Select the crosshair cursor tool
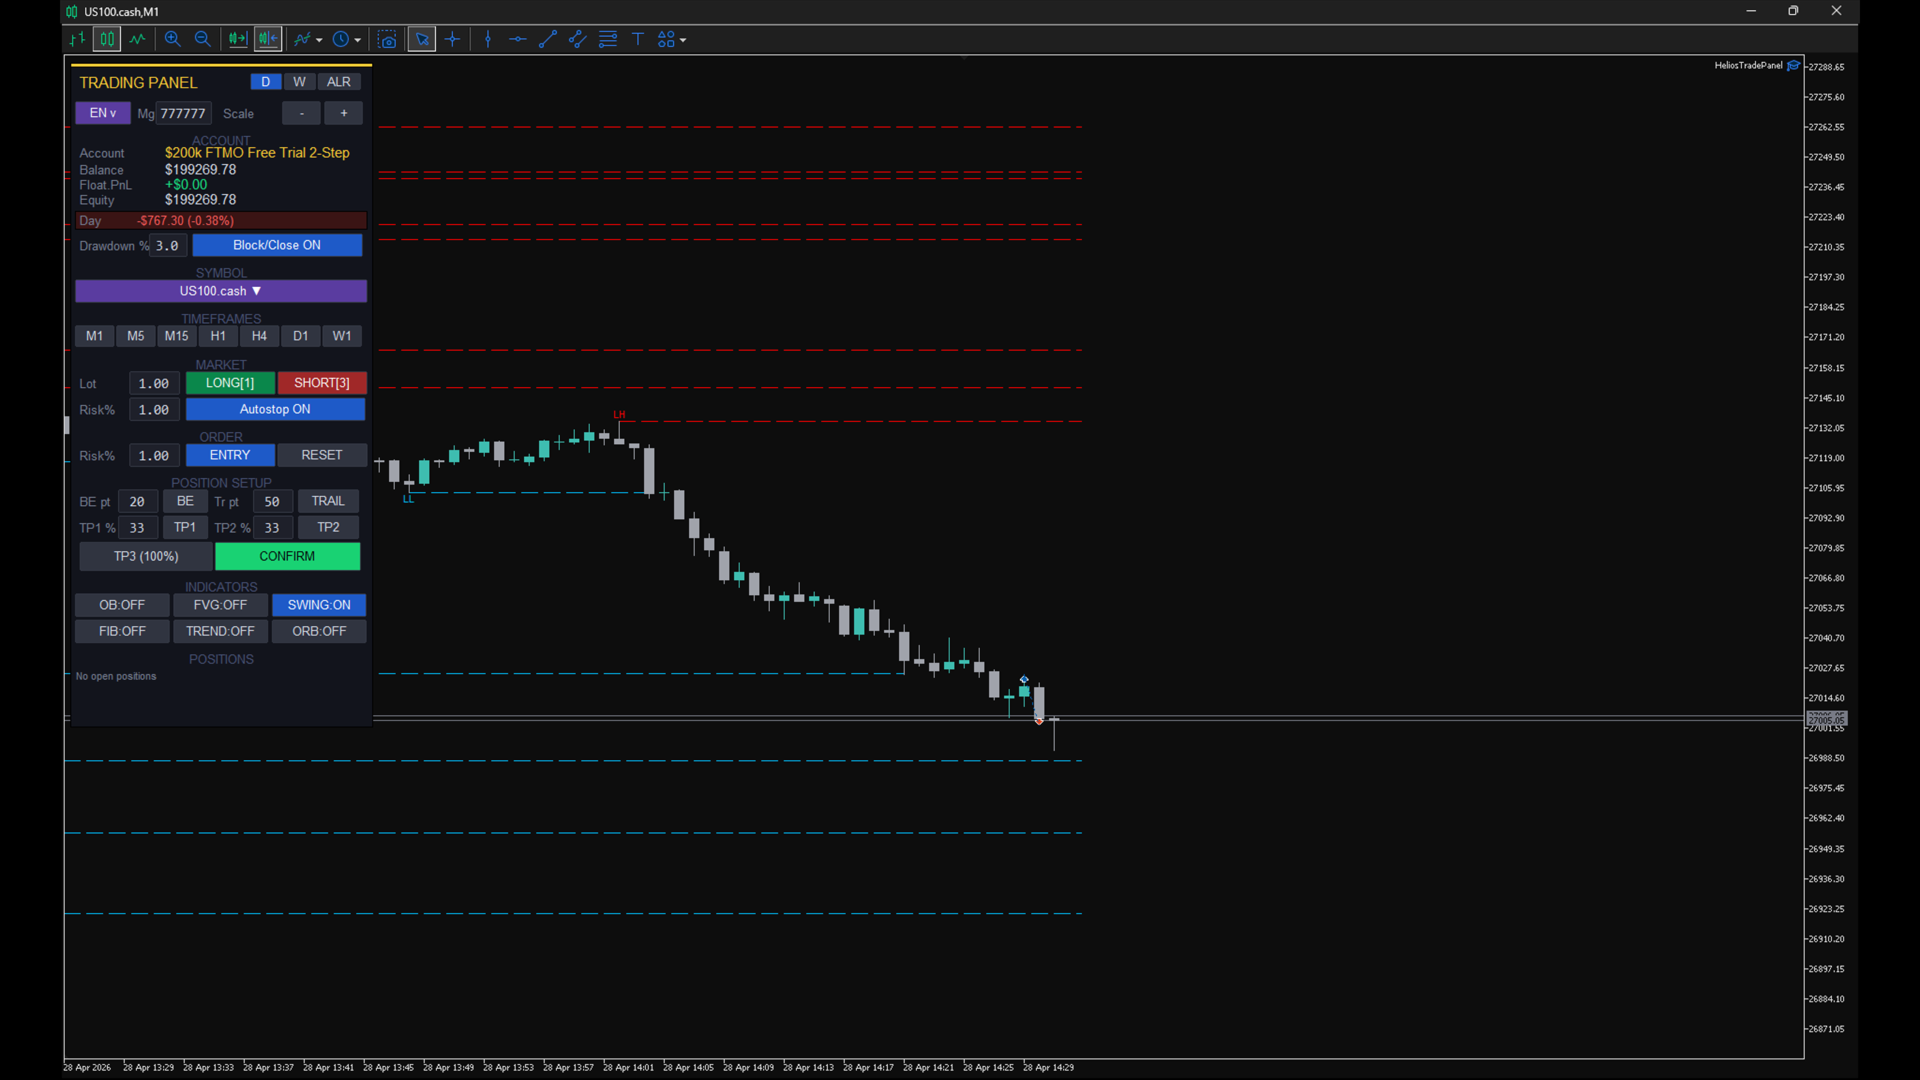The image size is (1920, 1080). pos(452,39)
